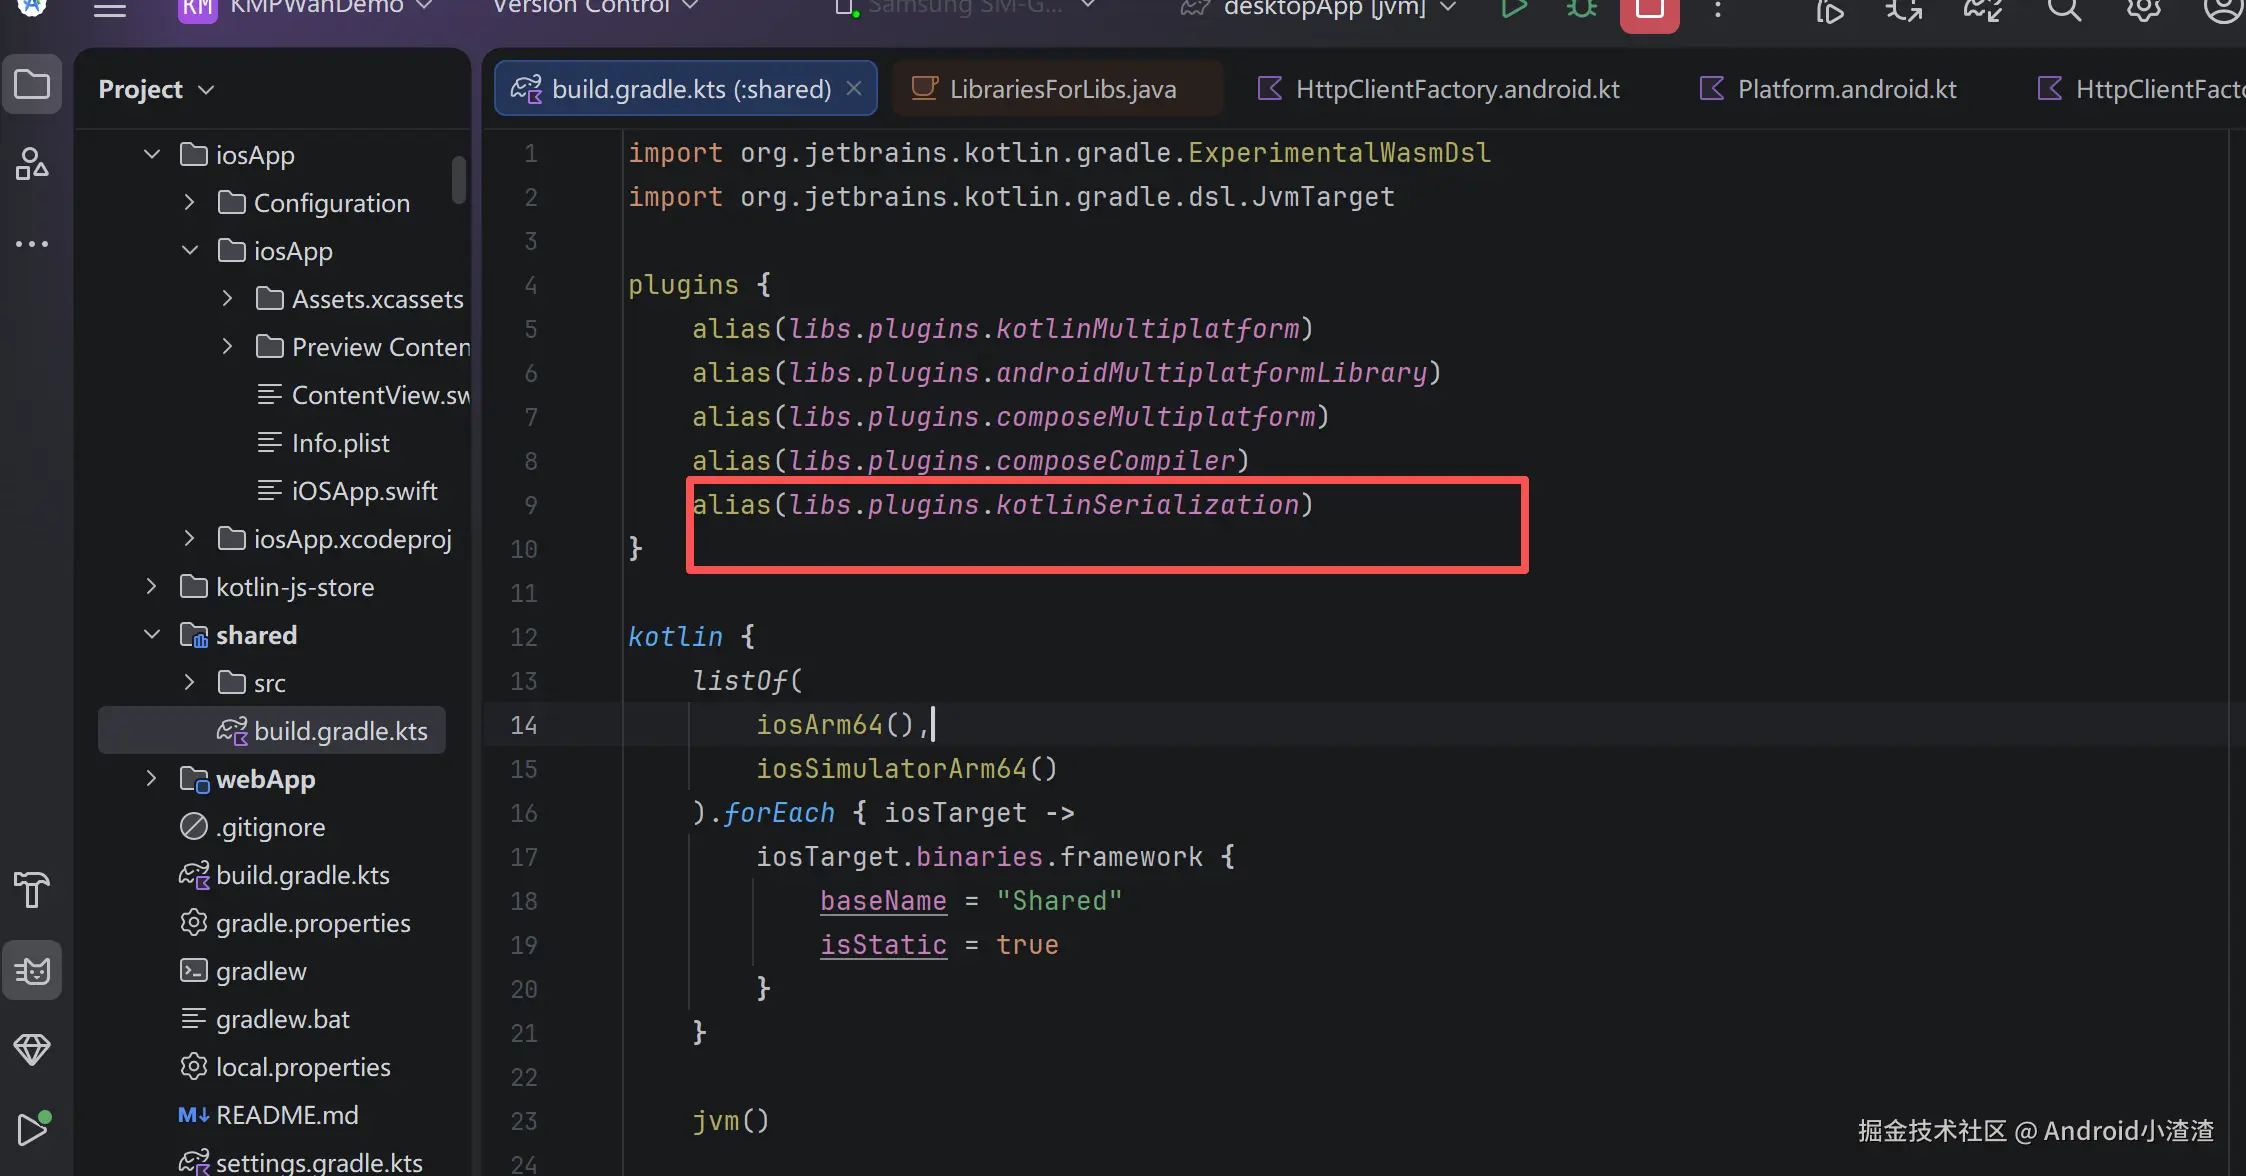
Task: Switch to HttpClientFactory.android.kt tab
Action: 1439,88
